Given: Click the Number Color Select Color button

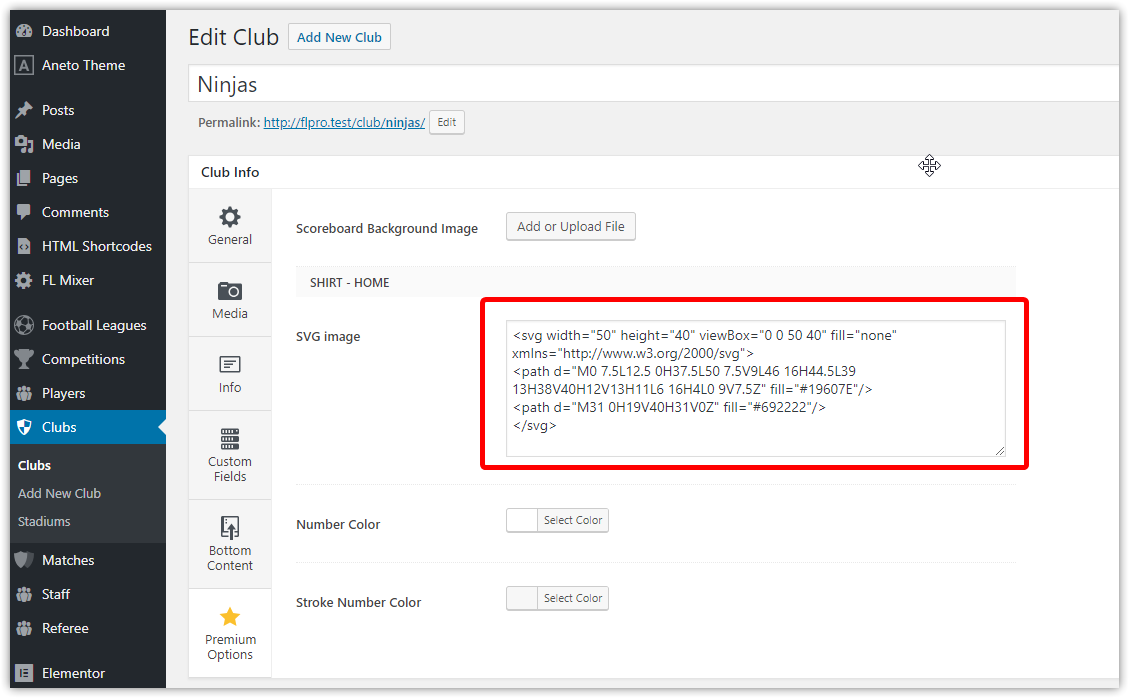Looking at the screenshot, I should pos(573,520).
